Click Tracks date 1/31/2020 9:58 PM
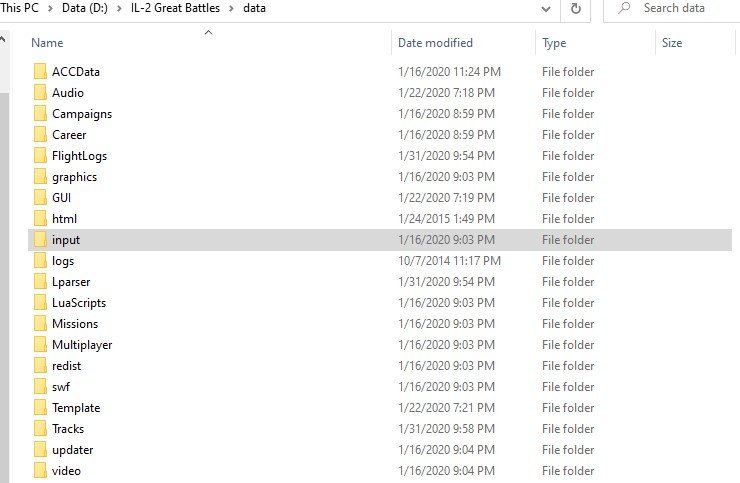Screen dimensions: 740x483 (446, 429)
